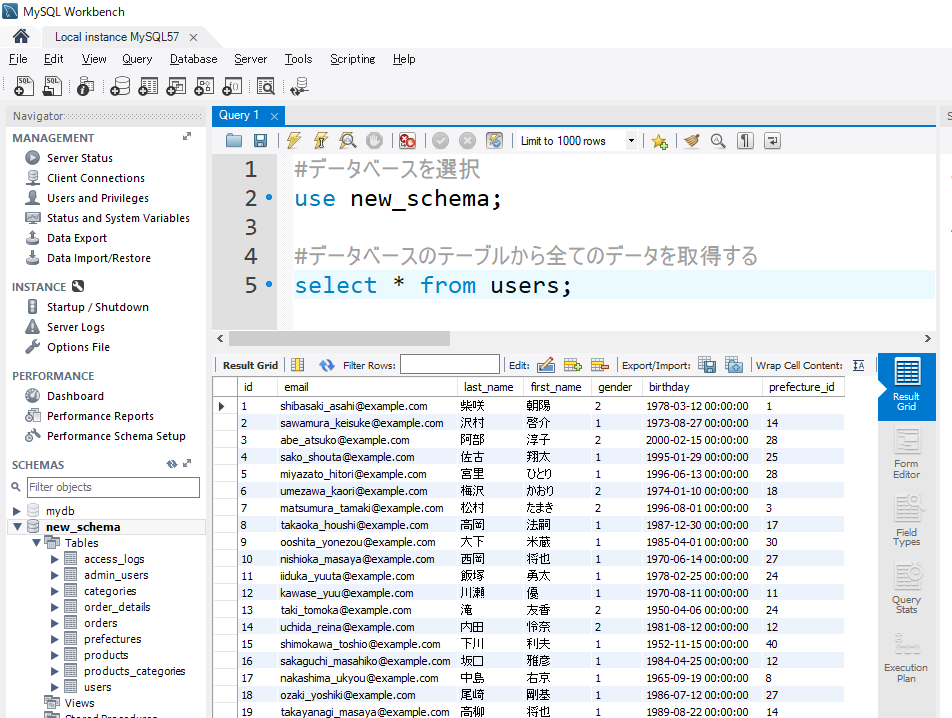952x718 pixels.
Task: Beautify the query with broom icon
Action: pos(692,141)
